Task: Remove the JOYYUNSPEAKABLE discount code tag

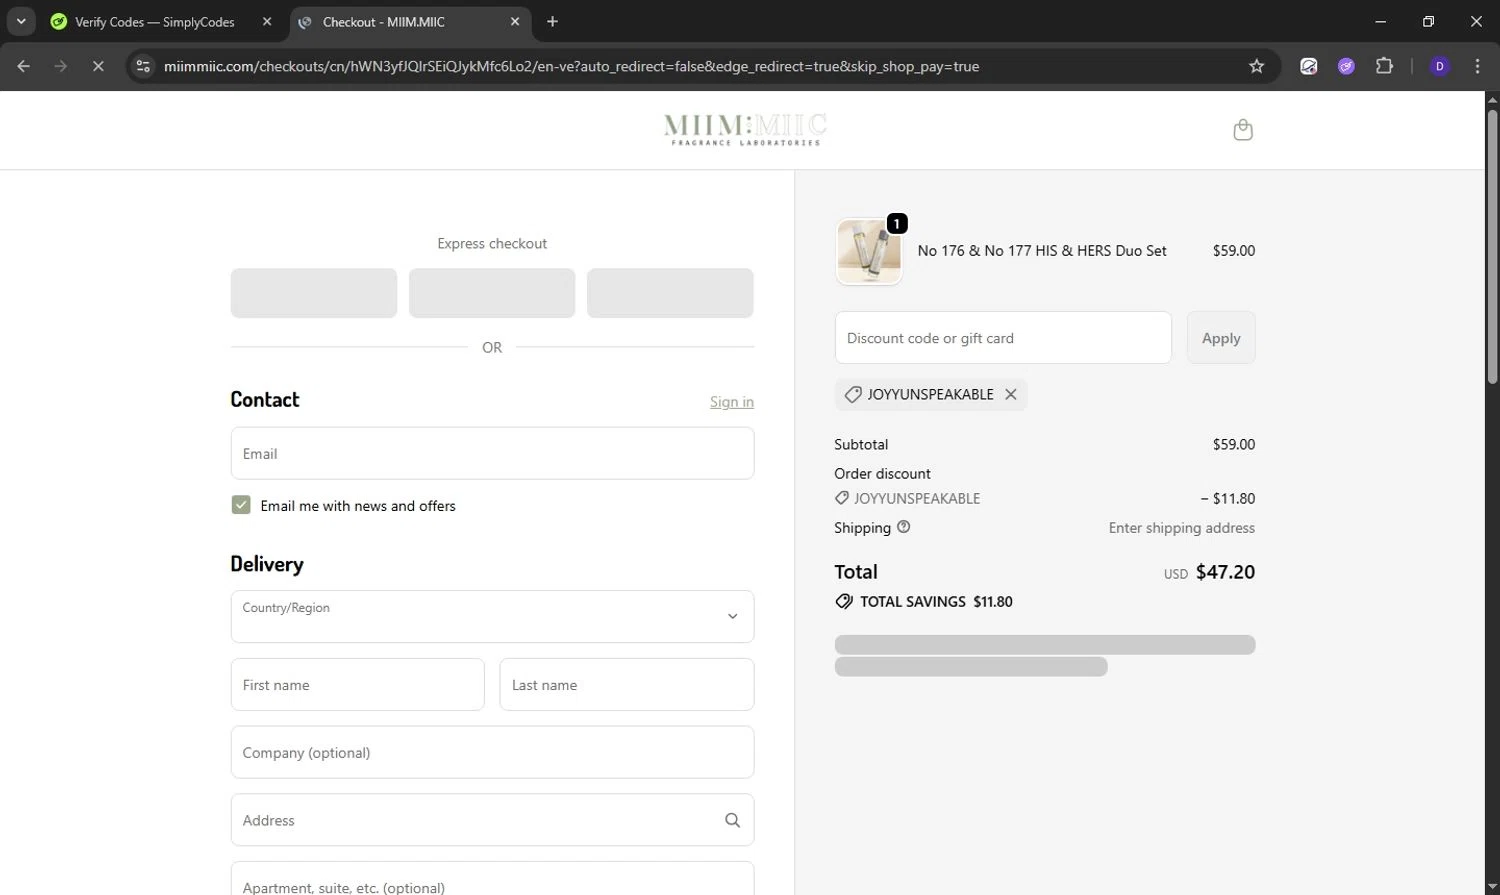Action: pyautogui.click(x=1011, y=394)
